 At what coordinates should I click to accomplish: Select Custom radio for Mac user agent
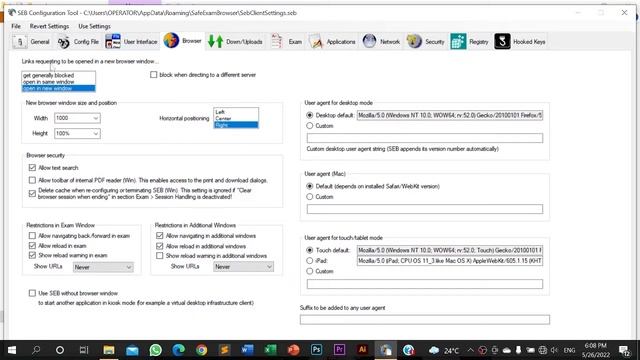click(x=309, y=197)
